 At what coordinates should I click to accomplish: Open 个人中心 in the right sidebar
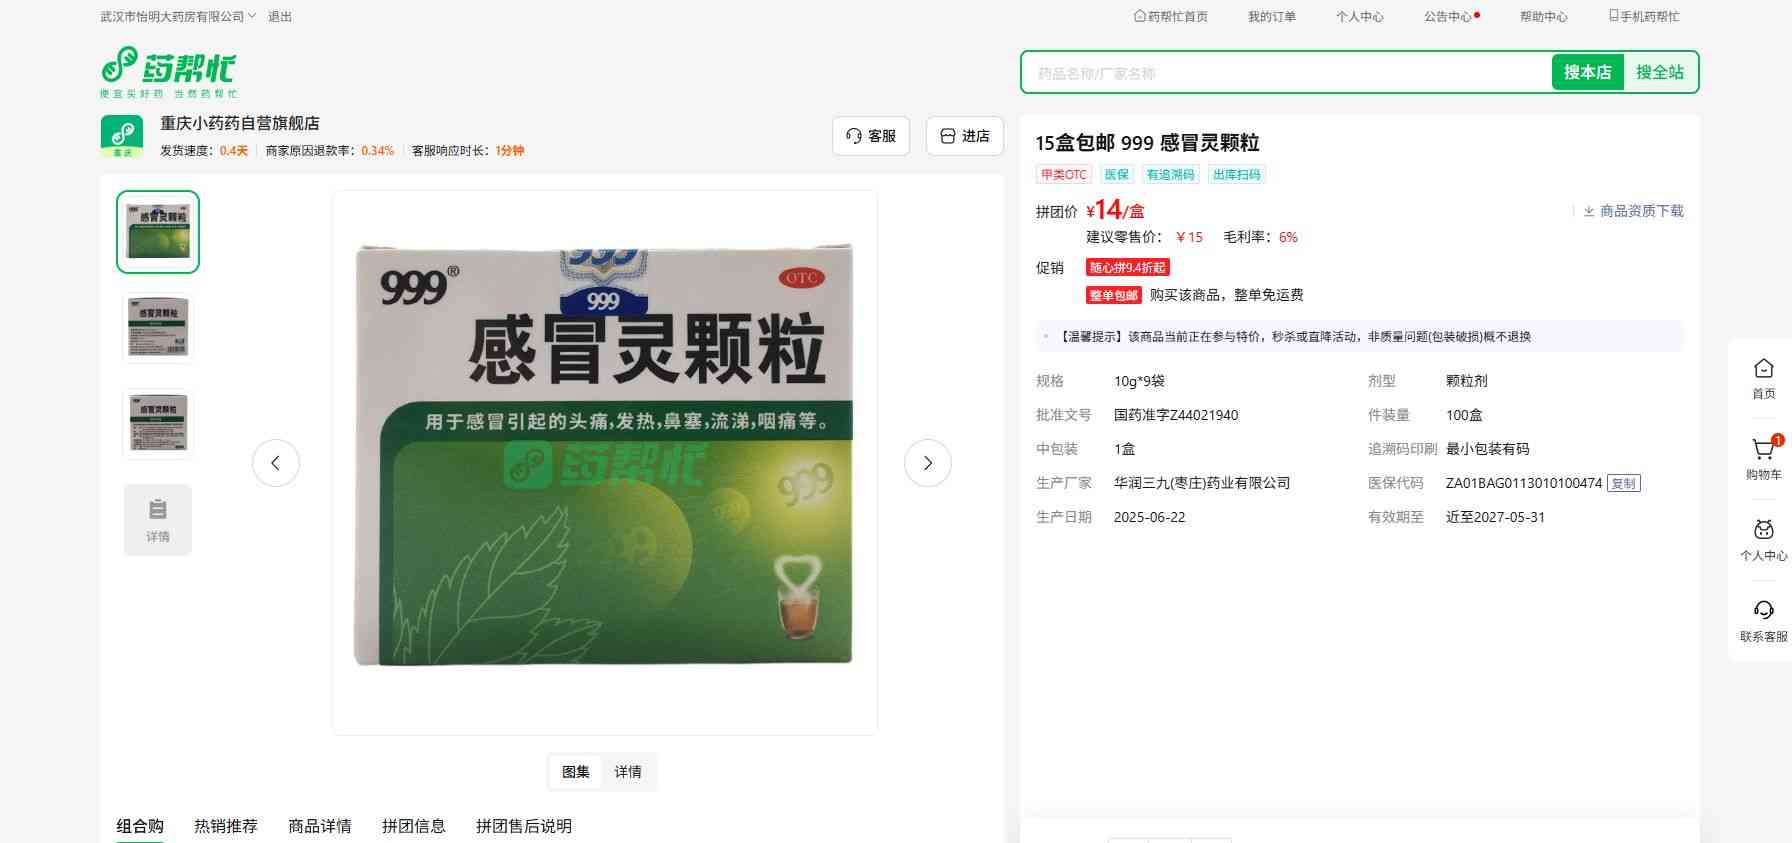coord(1763,540)
